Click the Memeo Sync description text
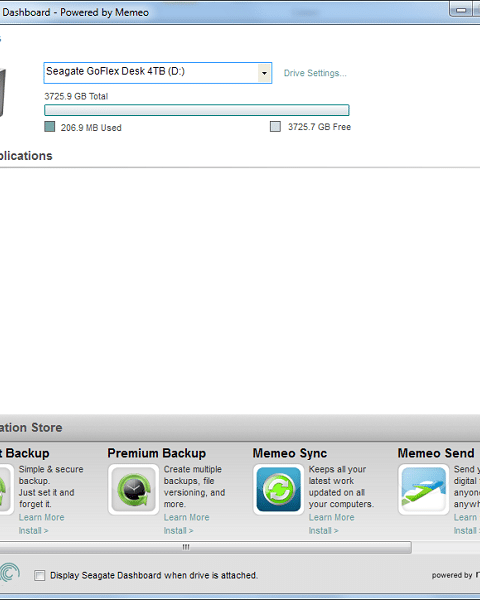 [x=341, y=487]
